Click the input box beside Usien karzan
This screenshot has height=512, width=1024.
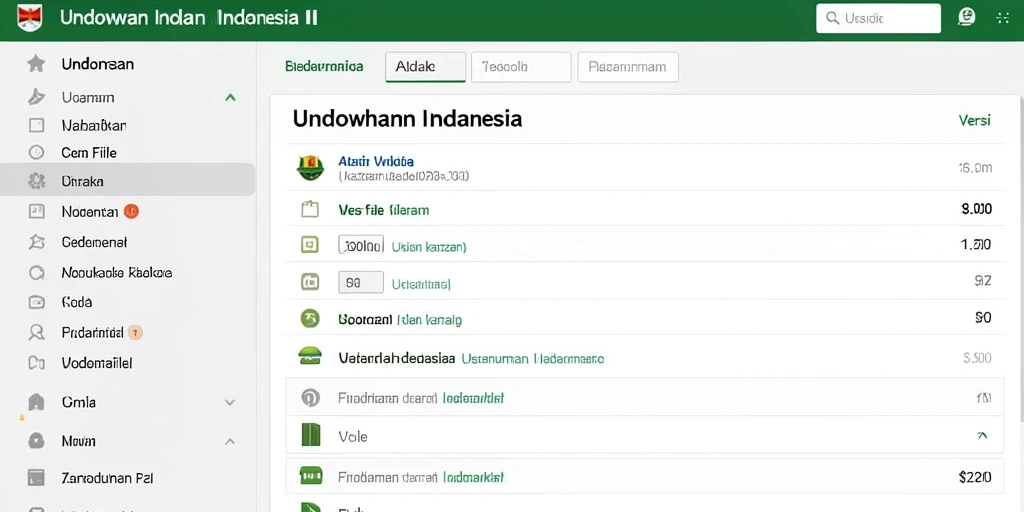(361, 246)
